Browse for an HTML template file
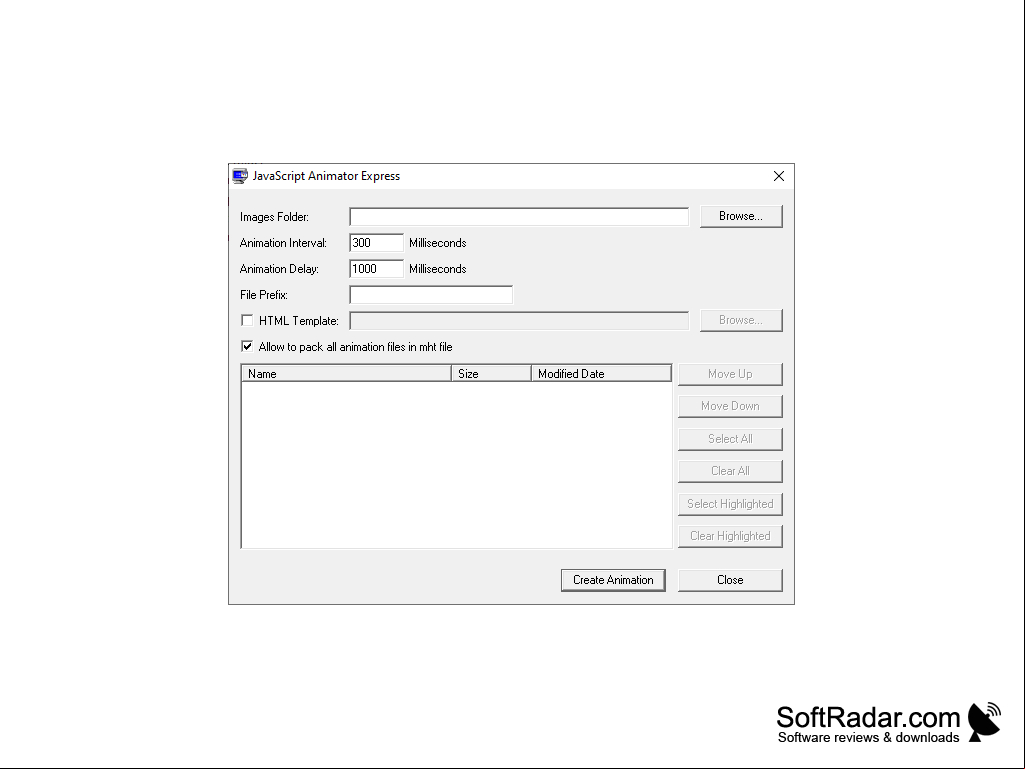 [x=741, y=320]
